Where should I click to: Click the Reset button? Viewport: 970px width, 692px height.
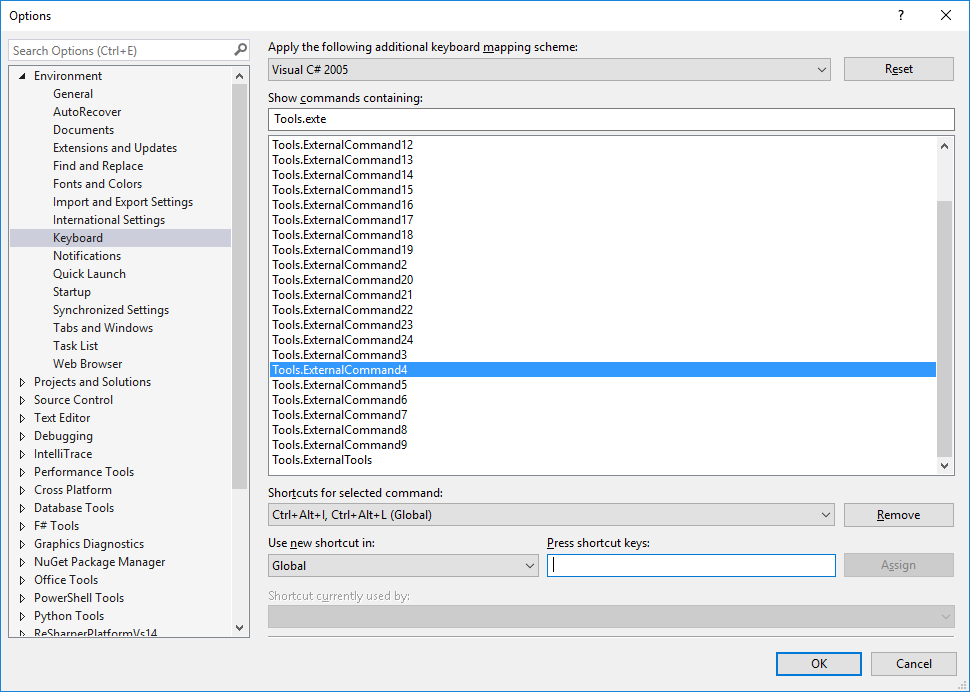point(897,69)
